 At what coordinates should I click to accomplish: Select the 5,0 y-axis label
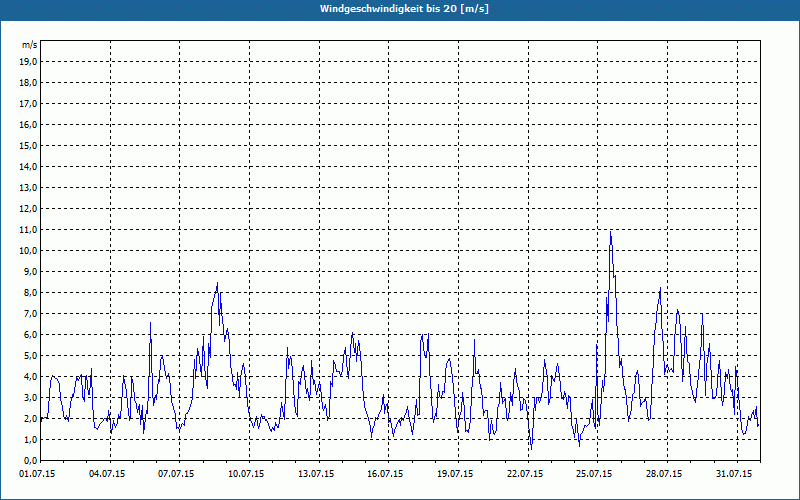point(30,356)
